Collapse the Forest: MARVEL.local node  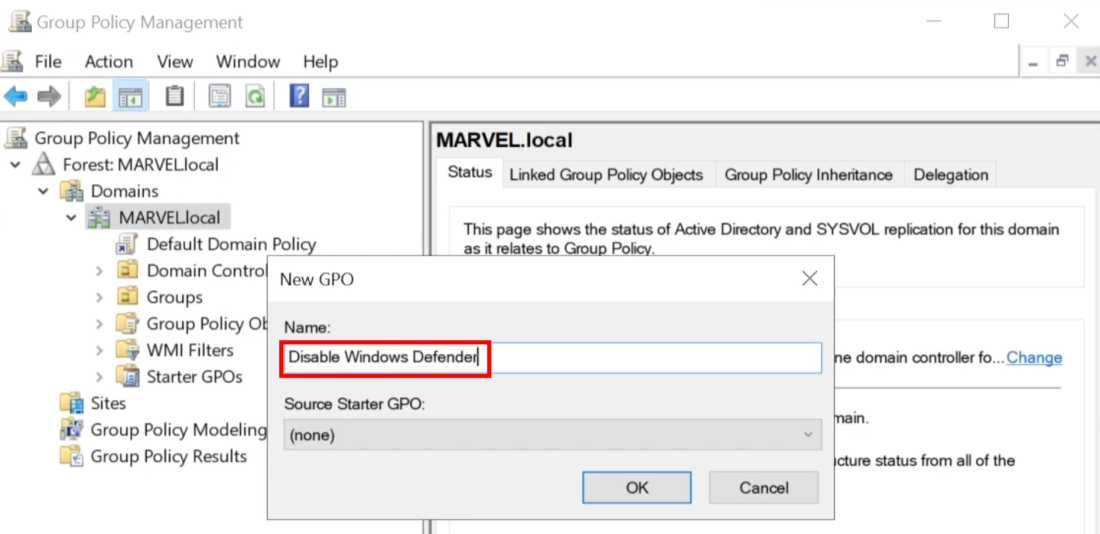(16, 165)
